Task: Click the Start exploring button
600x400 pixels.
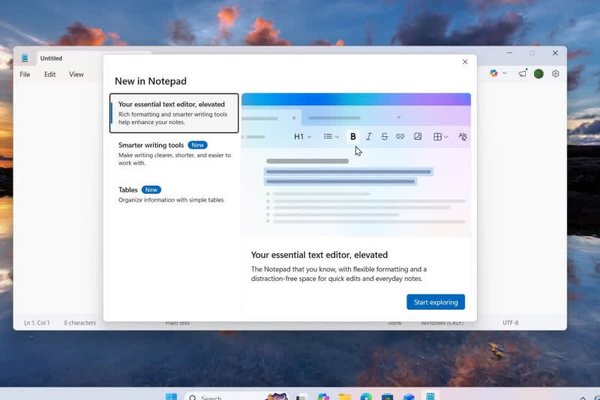Action: 435,302
